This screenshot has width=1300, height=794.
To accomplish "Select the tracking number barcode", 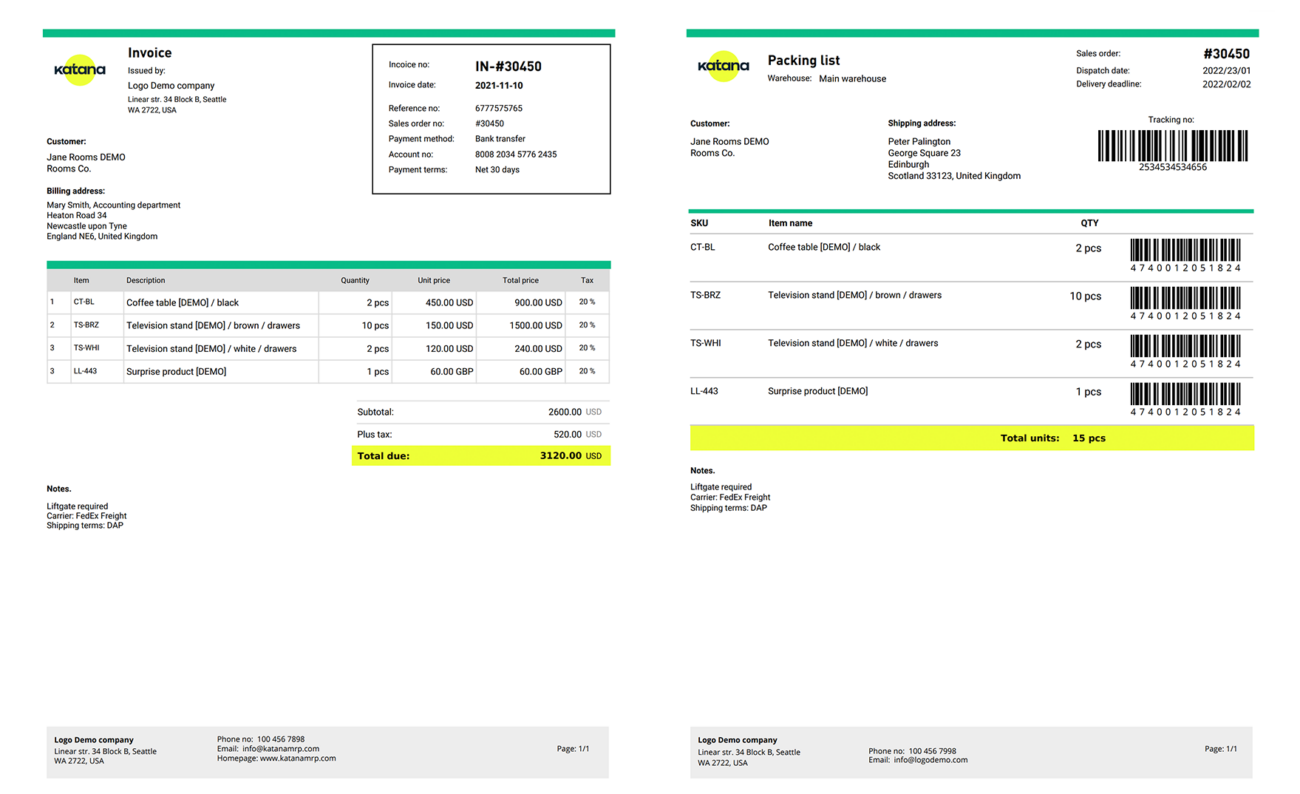I will (x=1173, y=146).
